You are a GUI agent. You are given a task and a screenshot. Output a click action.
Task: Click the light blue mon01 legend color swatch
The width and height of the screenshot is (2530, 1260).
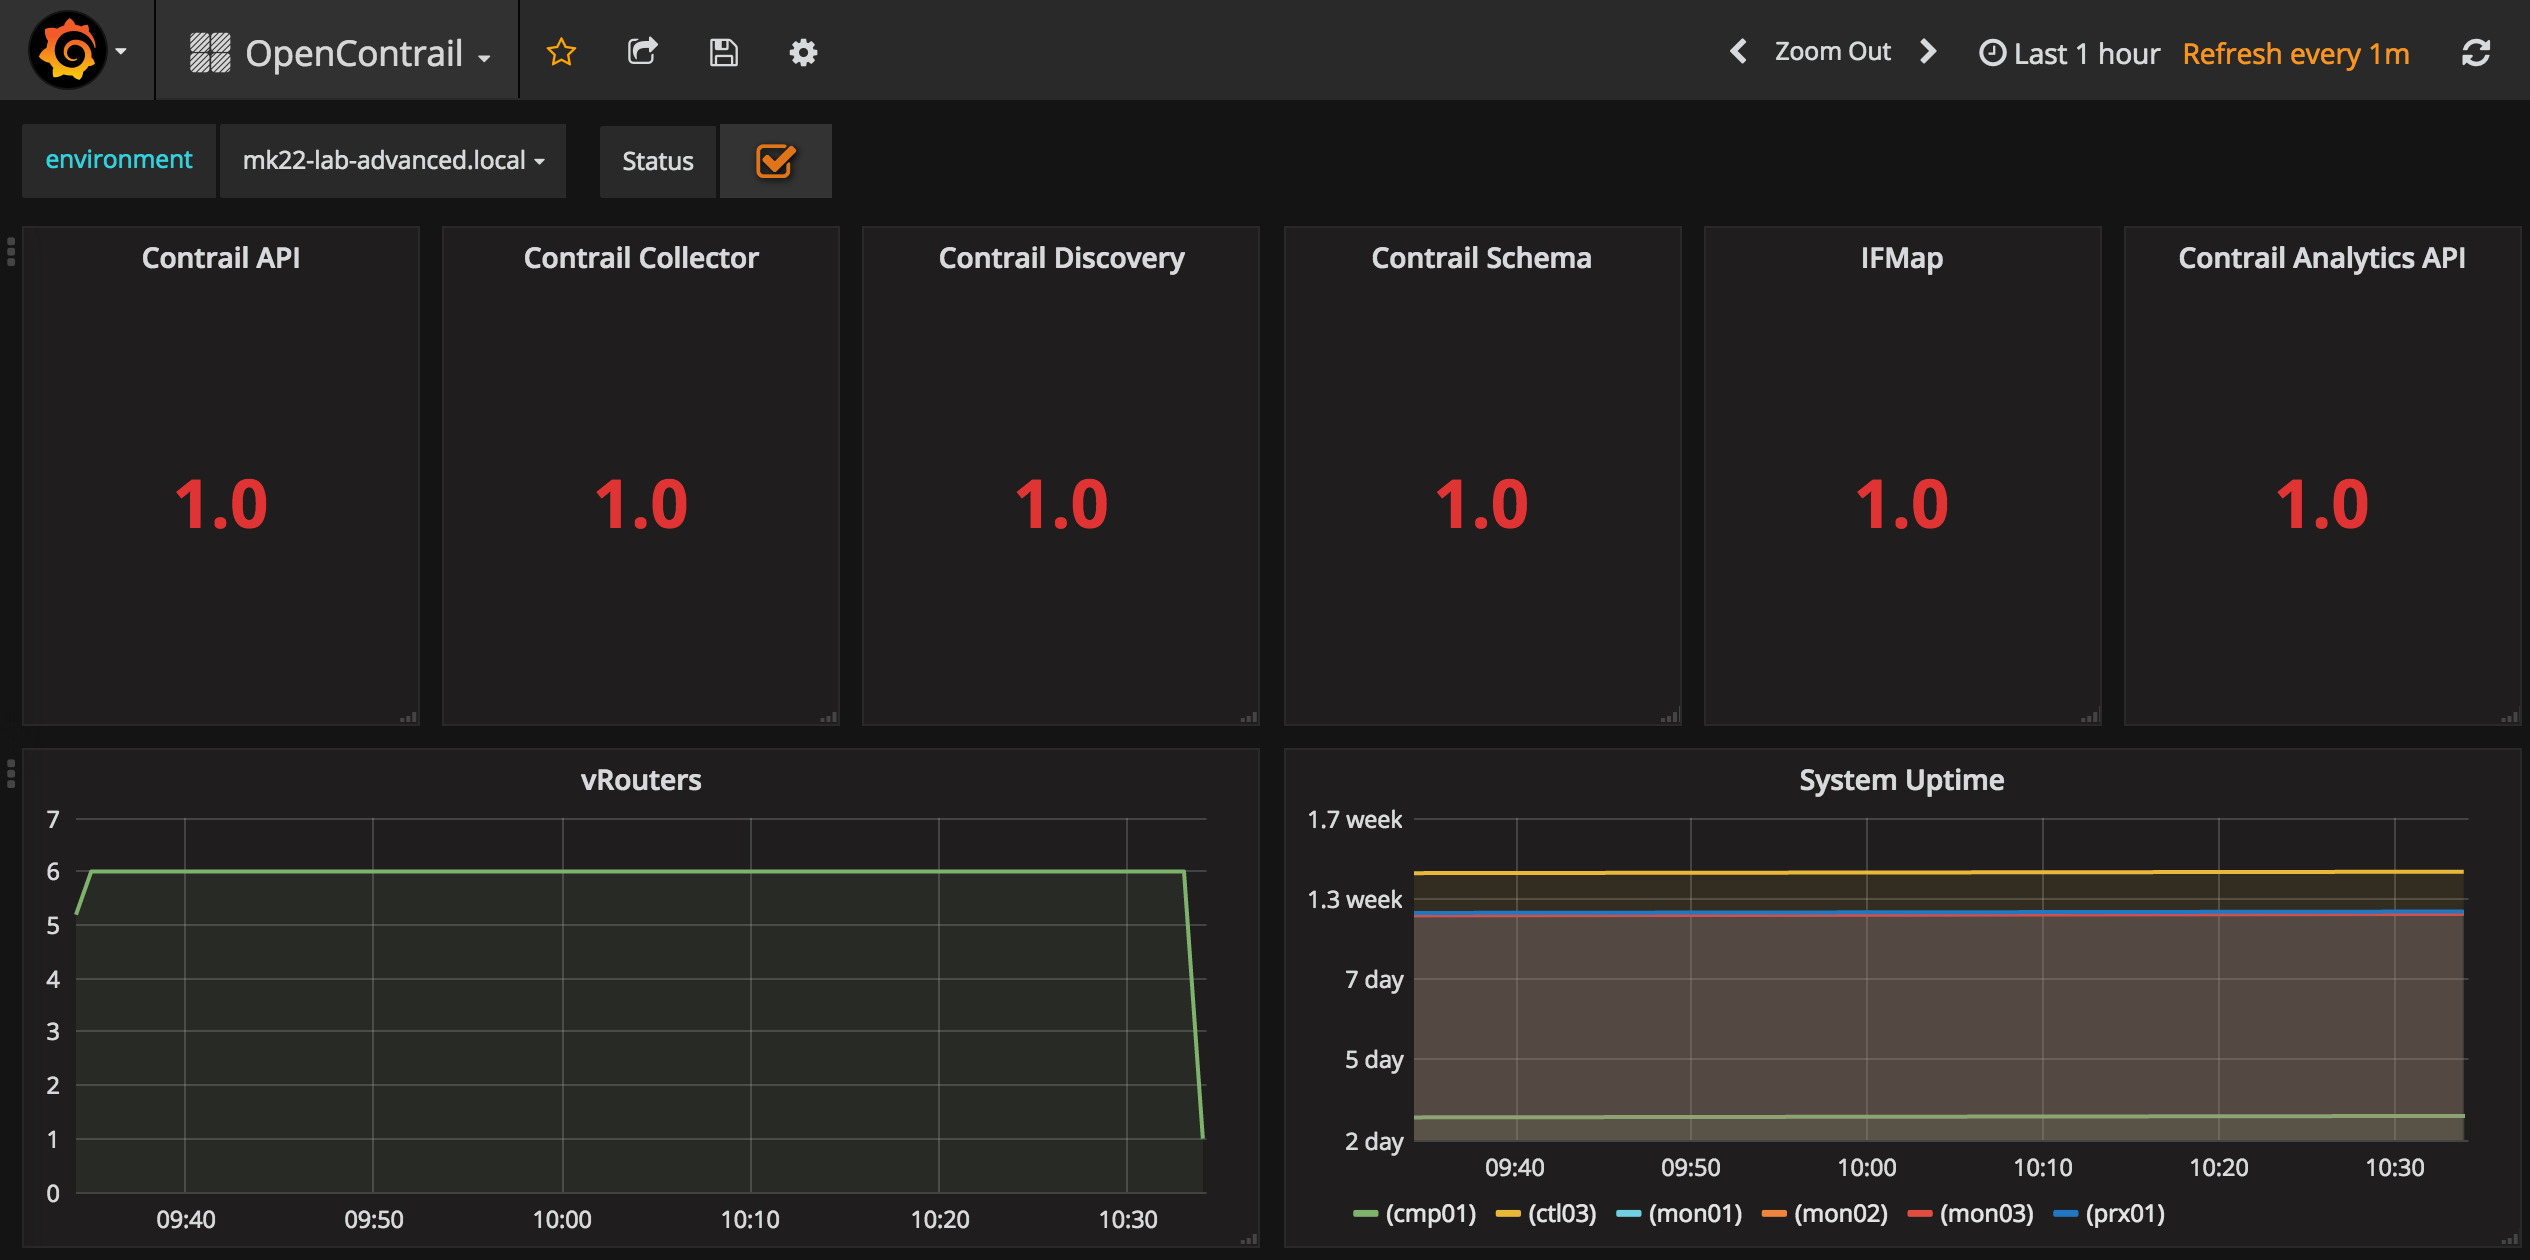[1628, 1214]
